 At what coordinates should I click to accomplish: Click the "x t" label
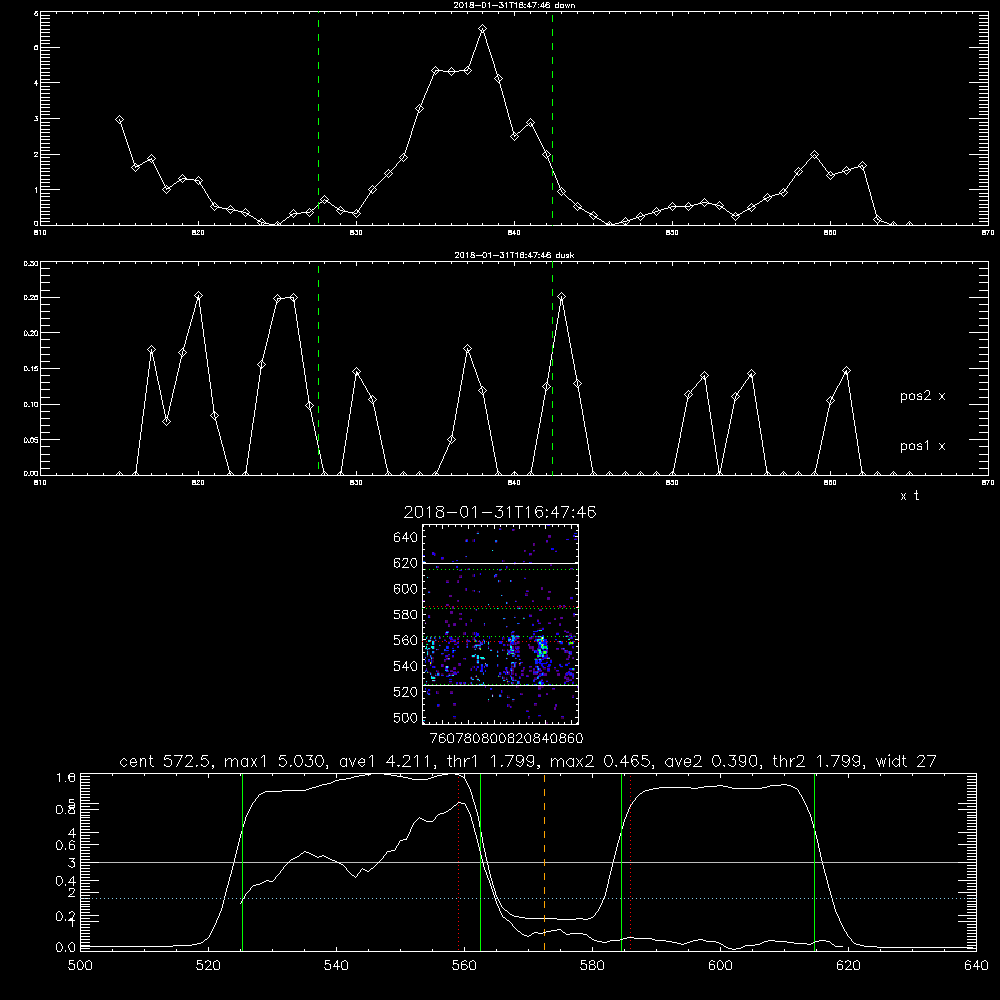[909, 496]
